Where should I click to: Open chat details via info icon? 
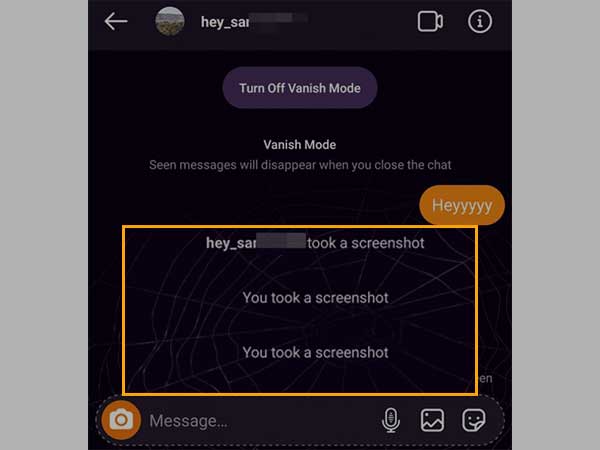pyautogui.click(x=480, y=21)
